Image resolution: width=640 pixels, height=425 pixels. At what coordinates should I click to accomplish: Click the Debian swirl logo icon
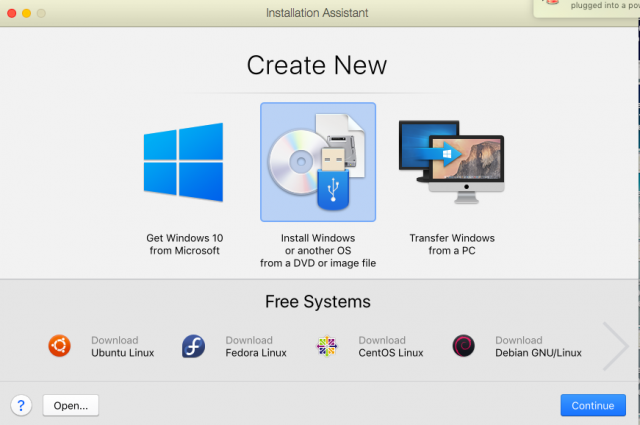[464, 346]
